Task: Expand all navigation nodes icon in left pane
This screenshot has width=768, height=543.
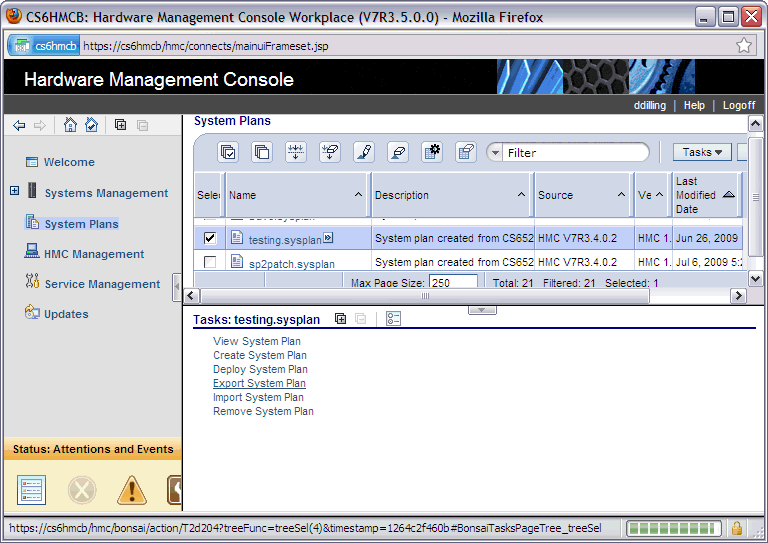Action: point(120,125)
